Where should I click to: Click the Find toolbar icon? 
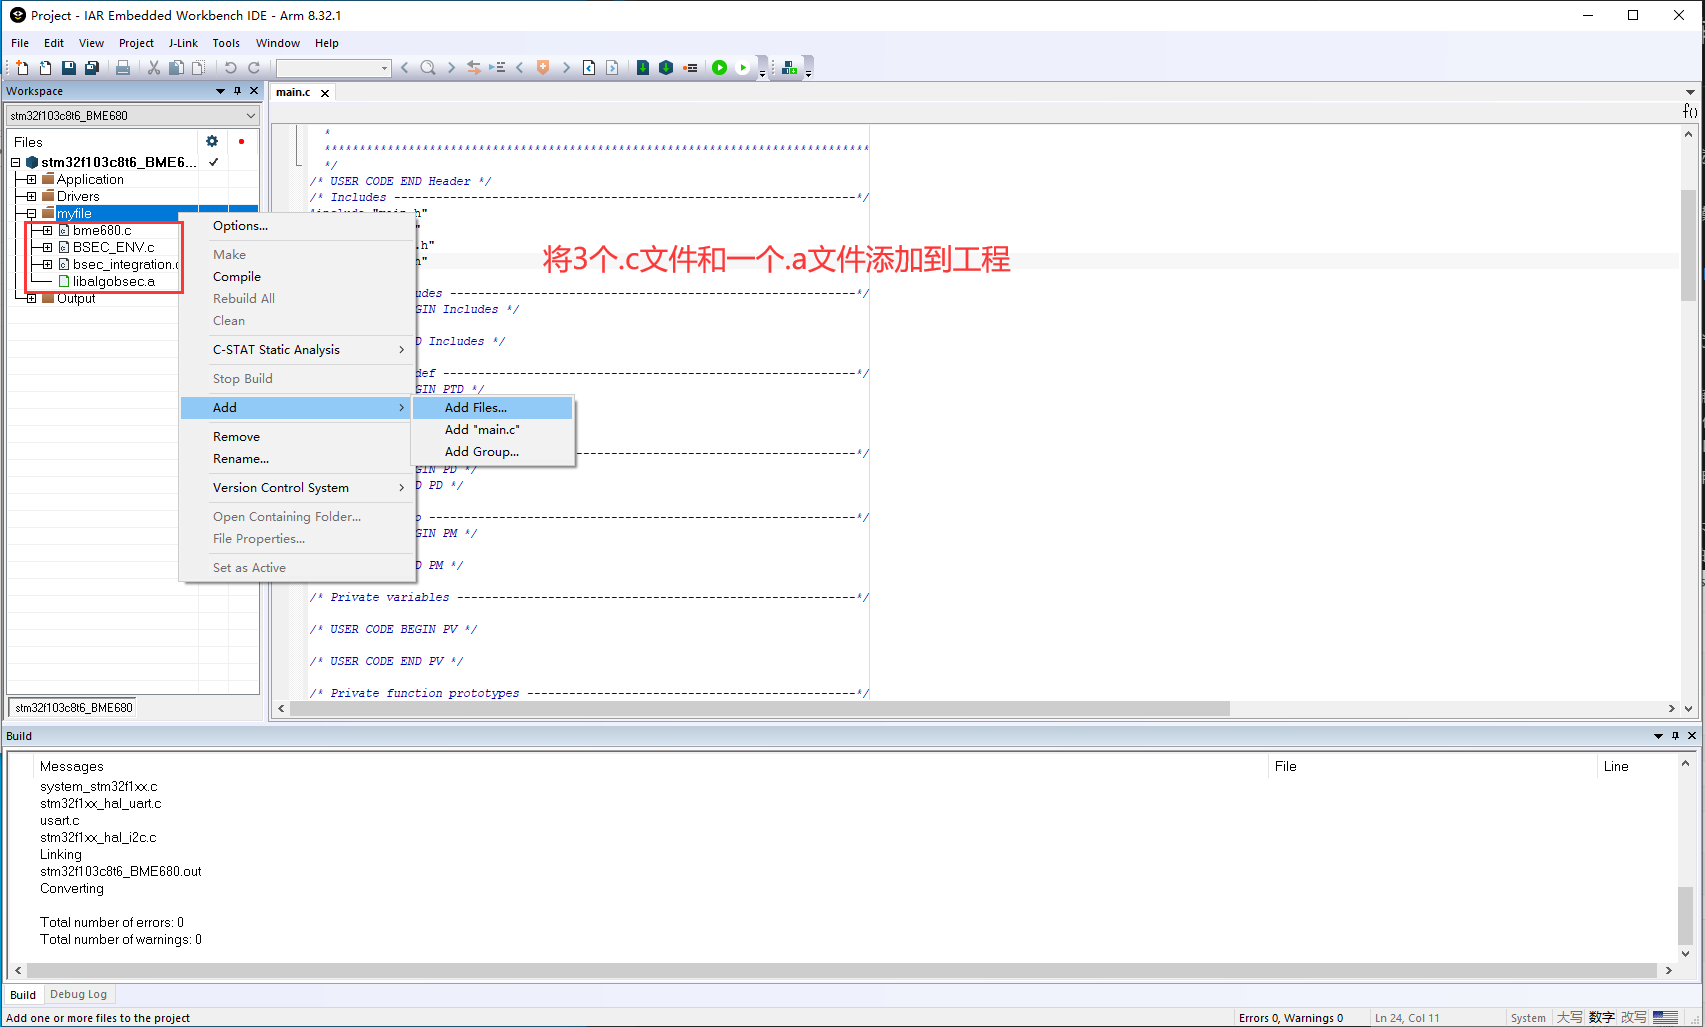(x=428, y=67)
